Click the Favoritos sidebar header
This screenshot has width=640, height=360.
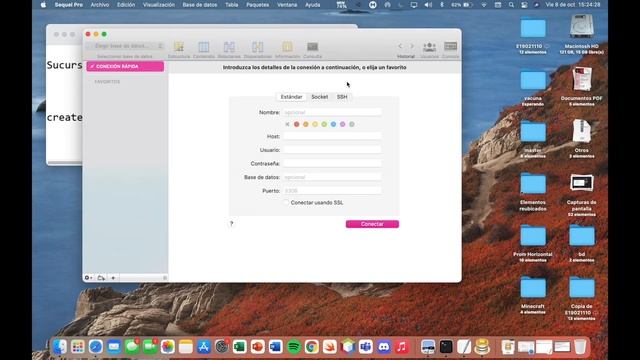tap(107, 82)
